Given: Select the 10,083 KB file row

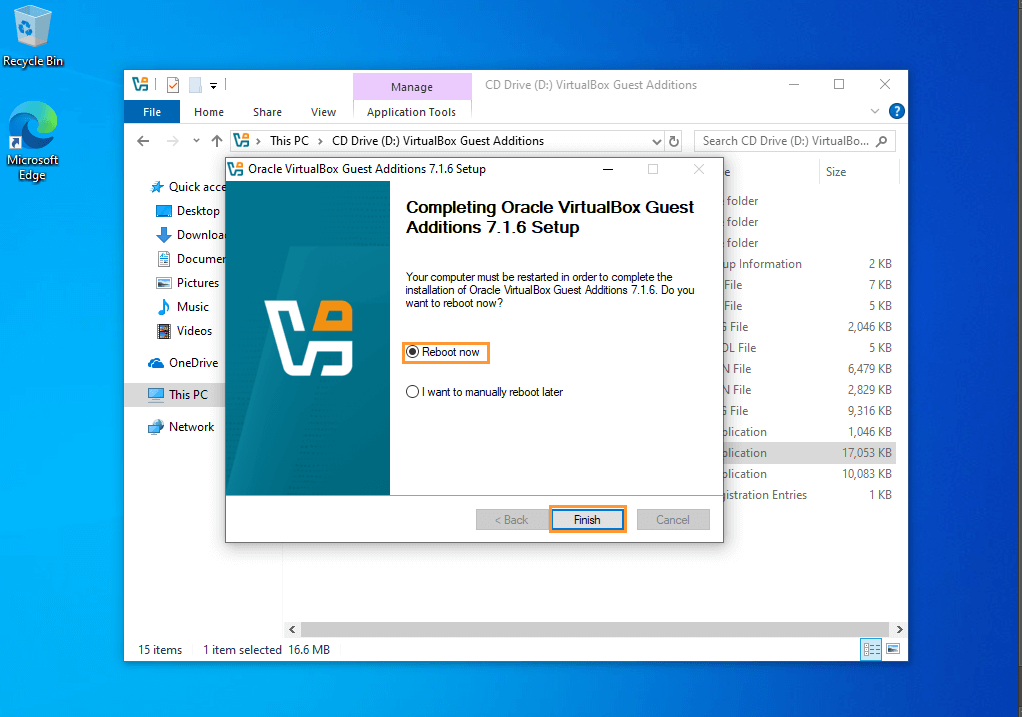Looking at the screenshot, I should point(809,474).
